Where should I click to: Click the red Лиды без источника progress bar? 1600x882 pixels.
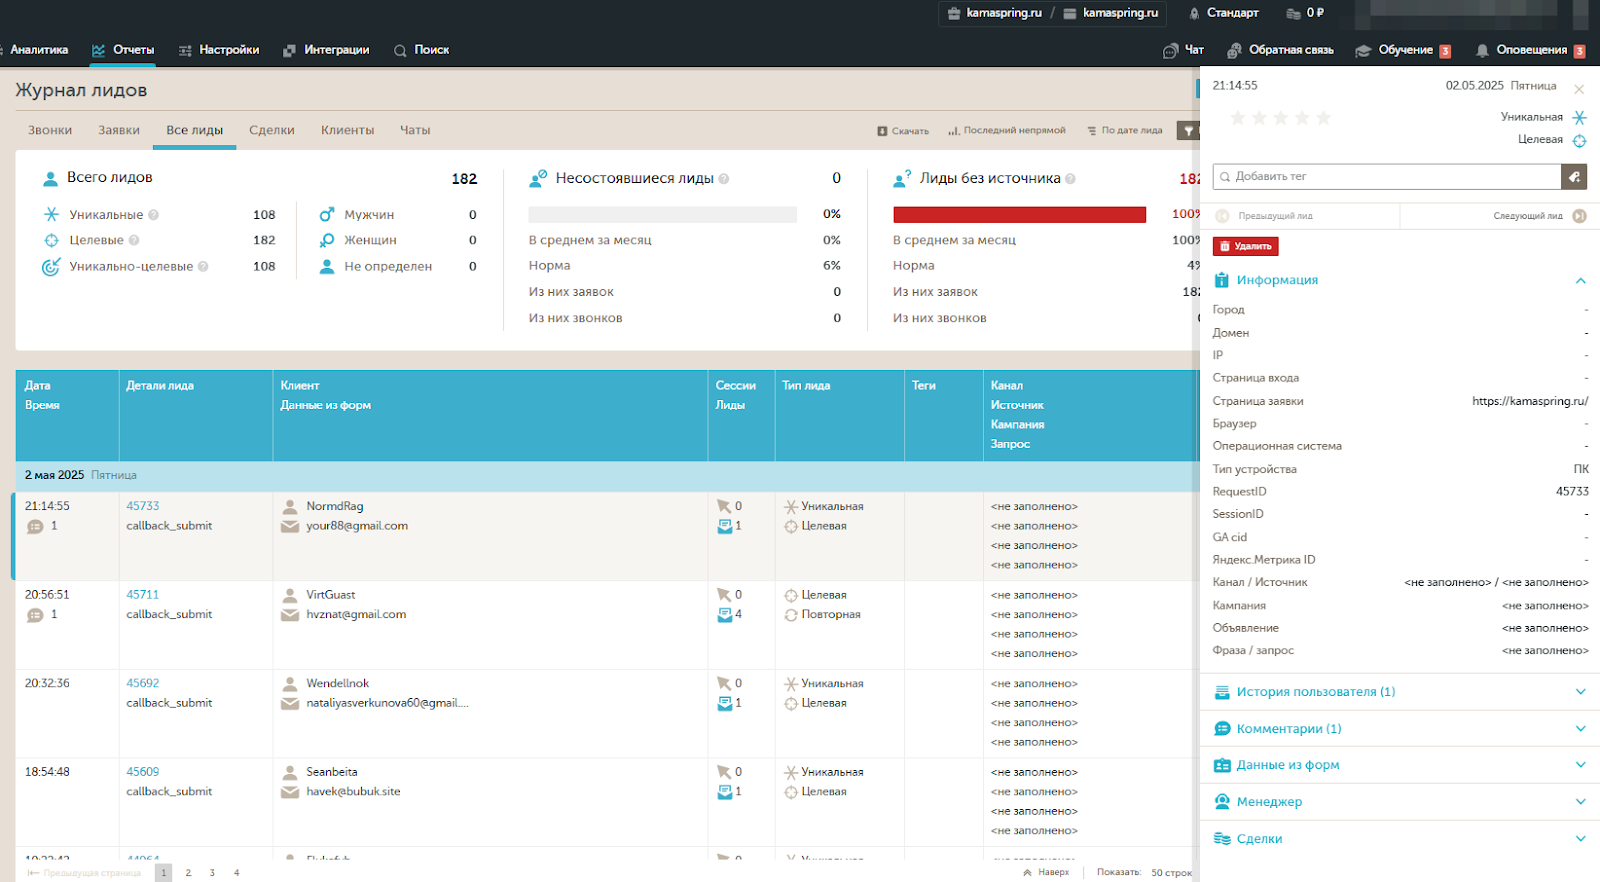1019,215
